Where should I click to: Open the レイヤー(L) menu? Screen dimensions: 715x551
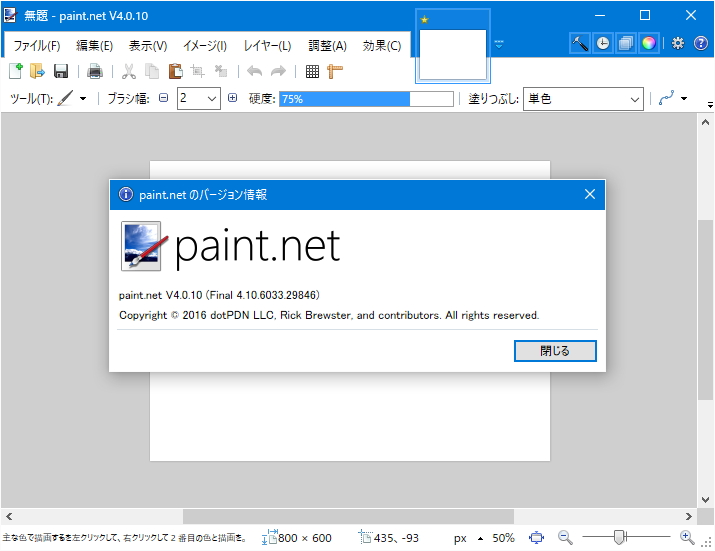[x=268, y=46]
